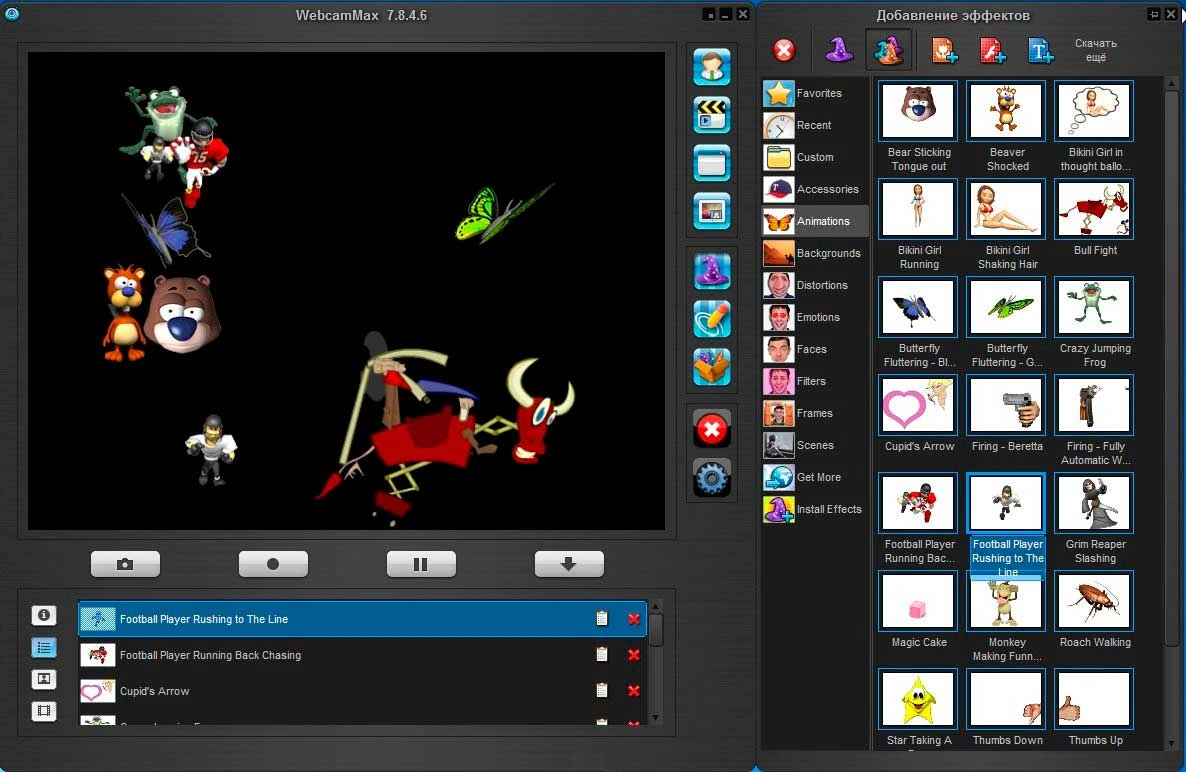Open the wizard hat effects icon
1186x772 pixels.
(711, 272)
